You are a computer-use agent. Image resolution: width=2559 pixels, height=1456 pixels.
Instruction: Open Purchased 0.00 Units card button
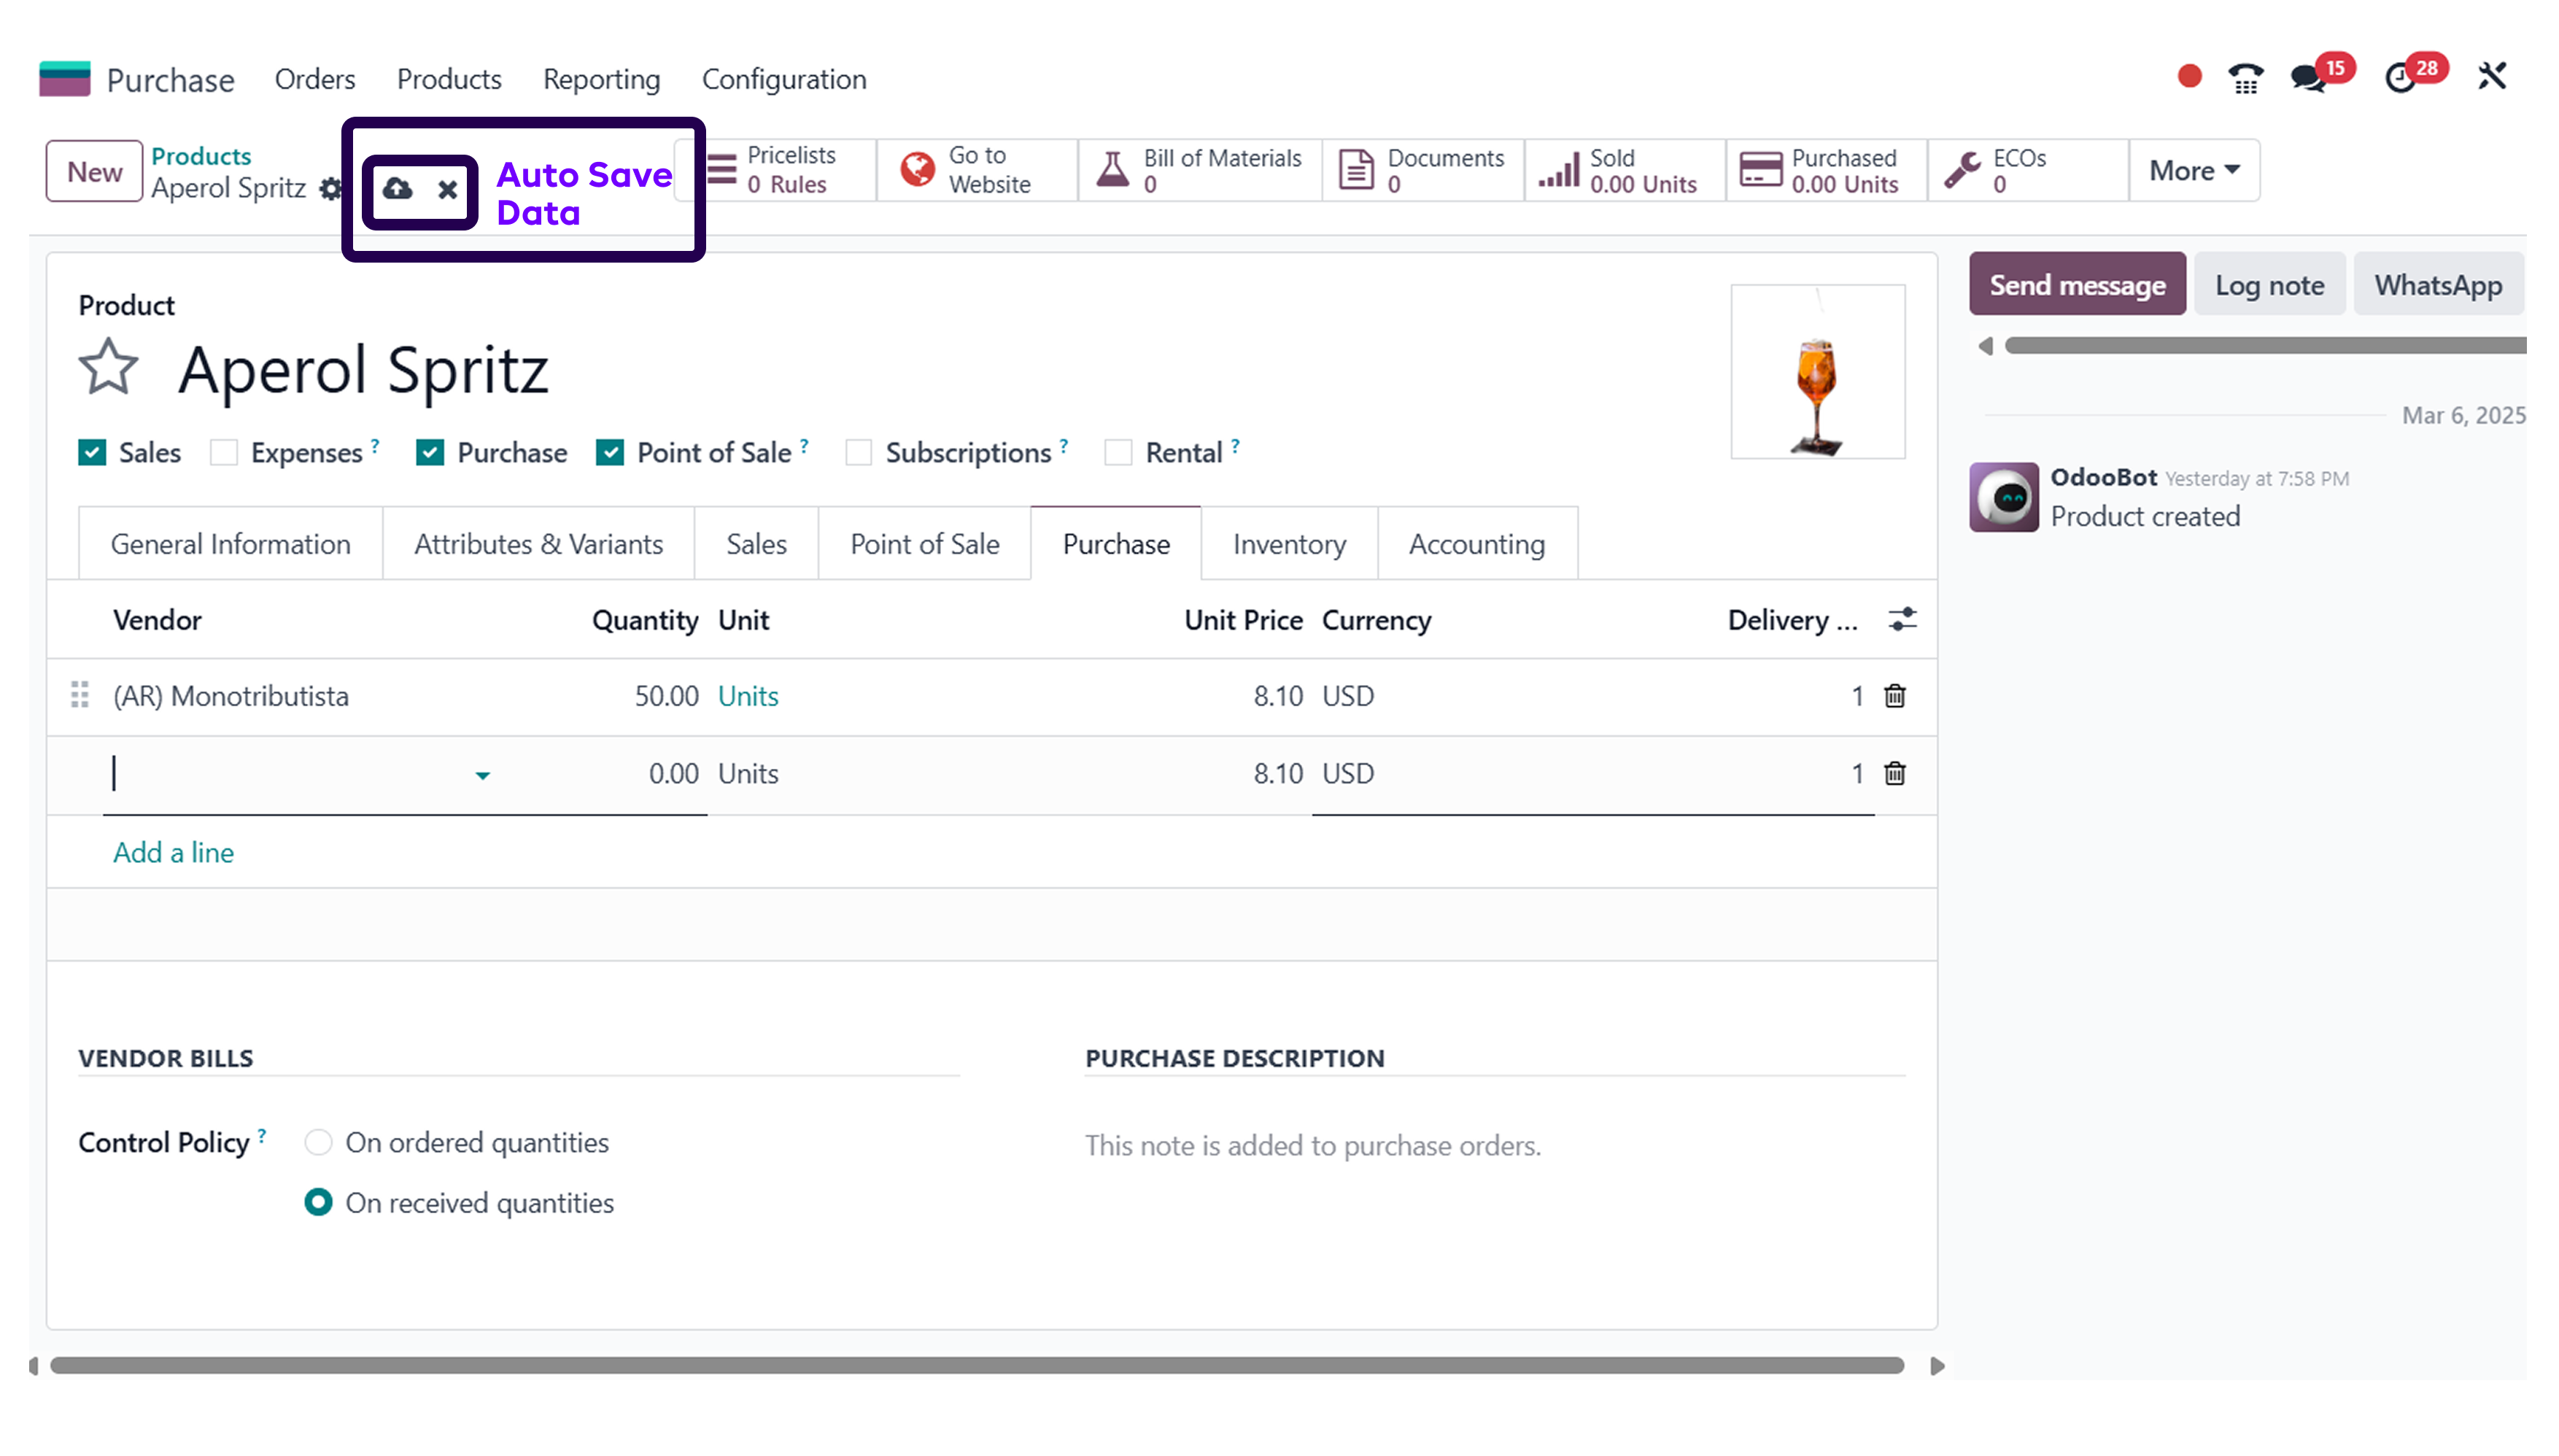pos(1826,170)
